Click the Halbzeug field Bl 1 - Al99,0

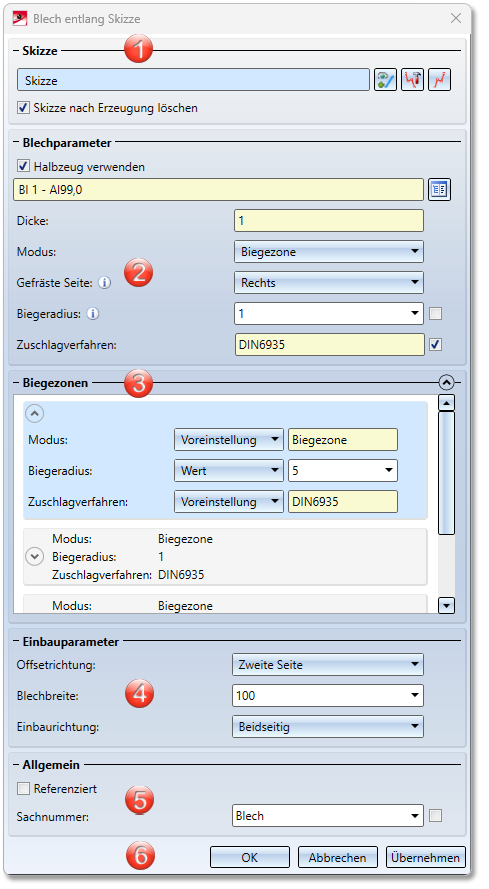point(218,189)
